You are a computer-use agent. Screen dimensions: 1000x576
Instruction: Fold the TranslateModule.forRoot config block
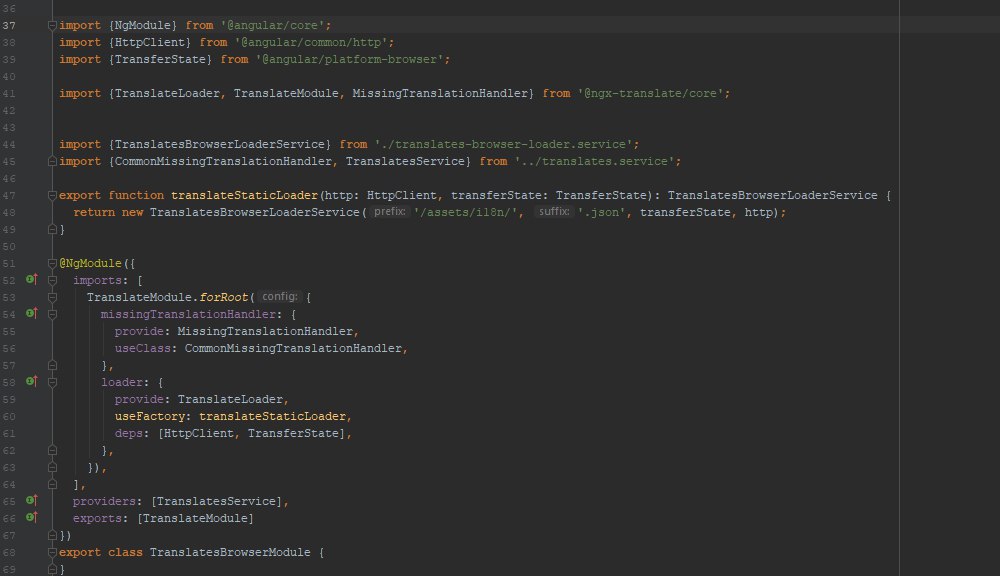[52, 297]
